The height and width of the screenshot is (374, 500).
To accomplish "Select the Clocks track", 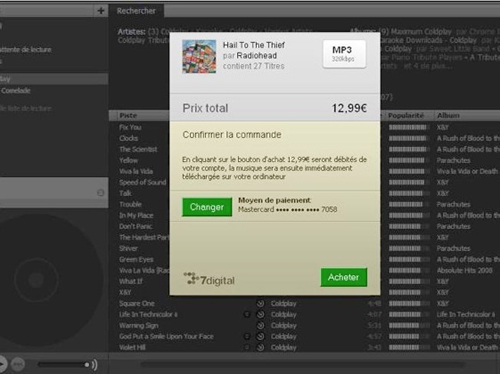I will (x=129, y=138).
